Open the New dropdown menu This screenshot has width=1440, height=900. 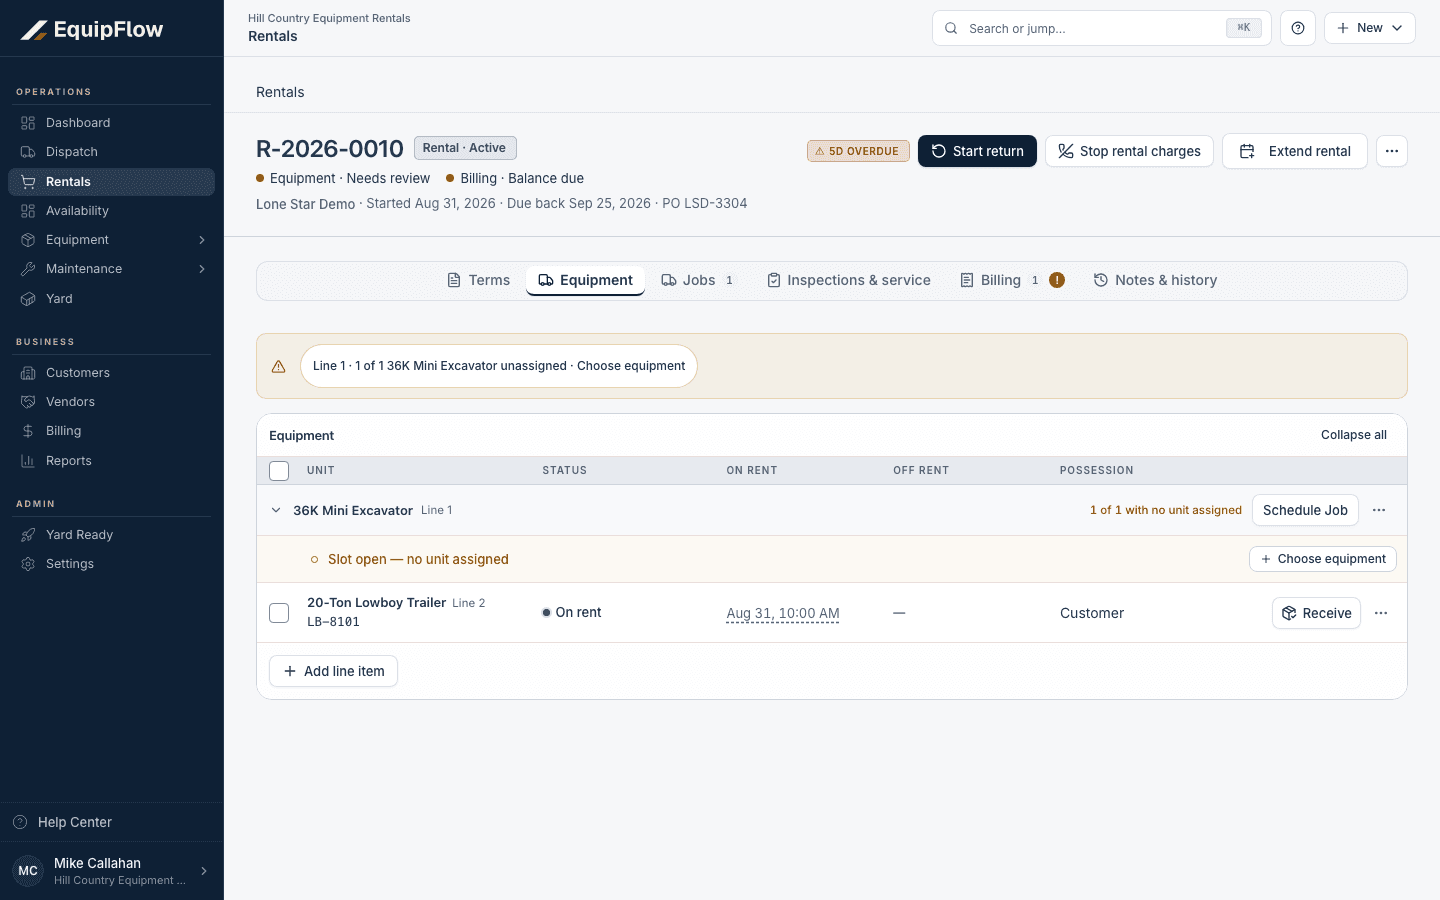pos(1370,28)
